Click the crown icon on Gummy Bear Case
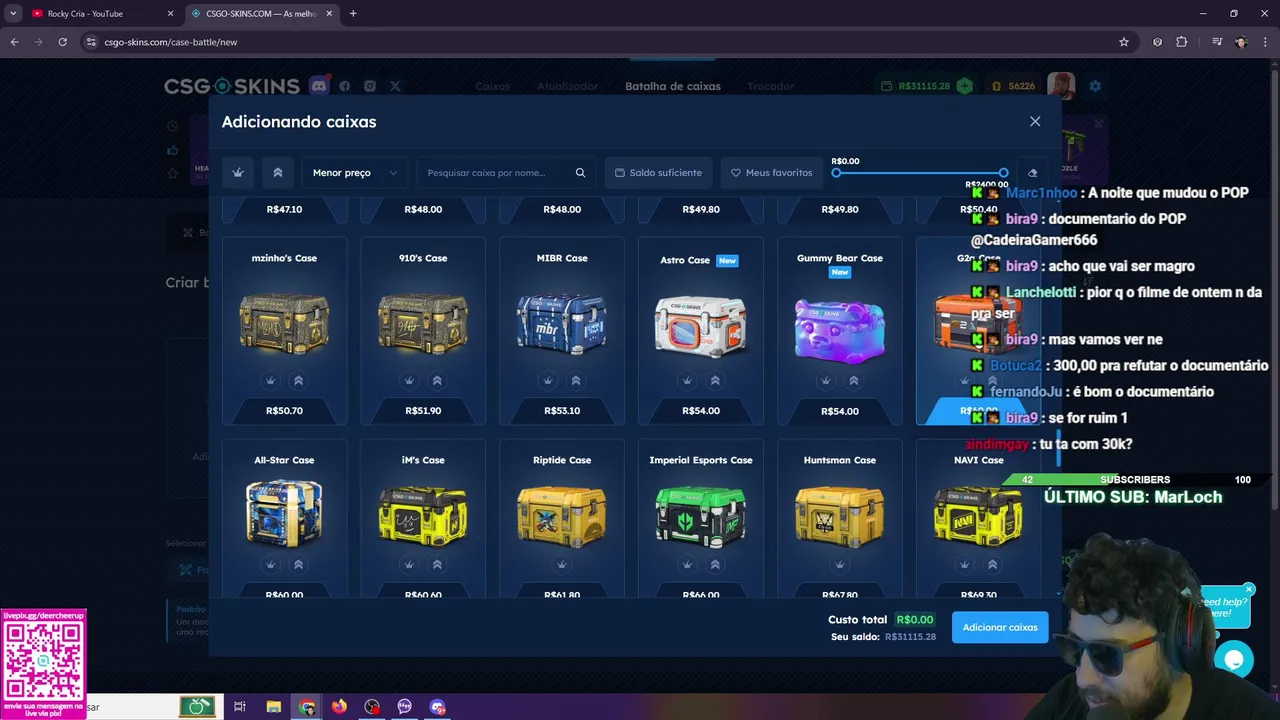This screenshot has width=1280, height=720. coord(825,380)
